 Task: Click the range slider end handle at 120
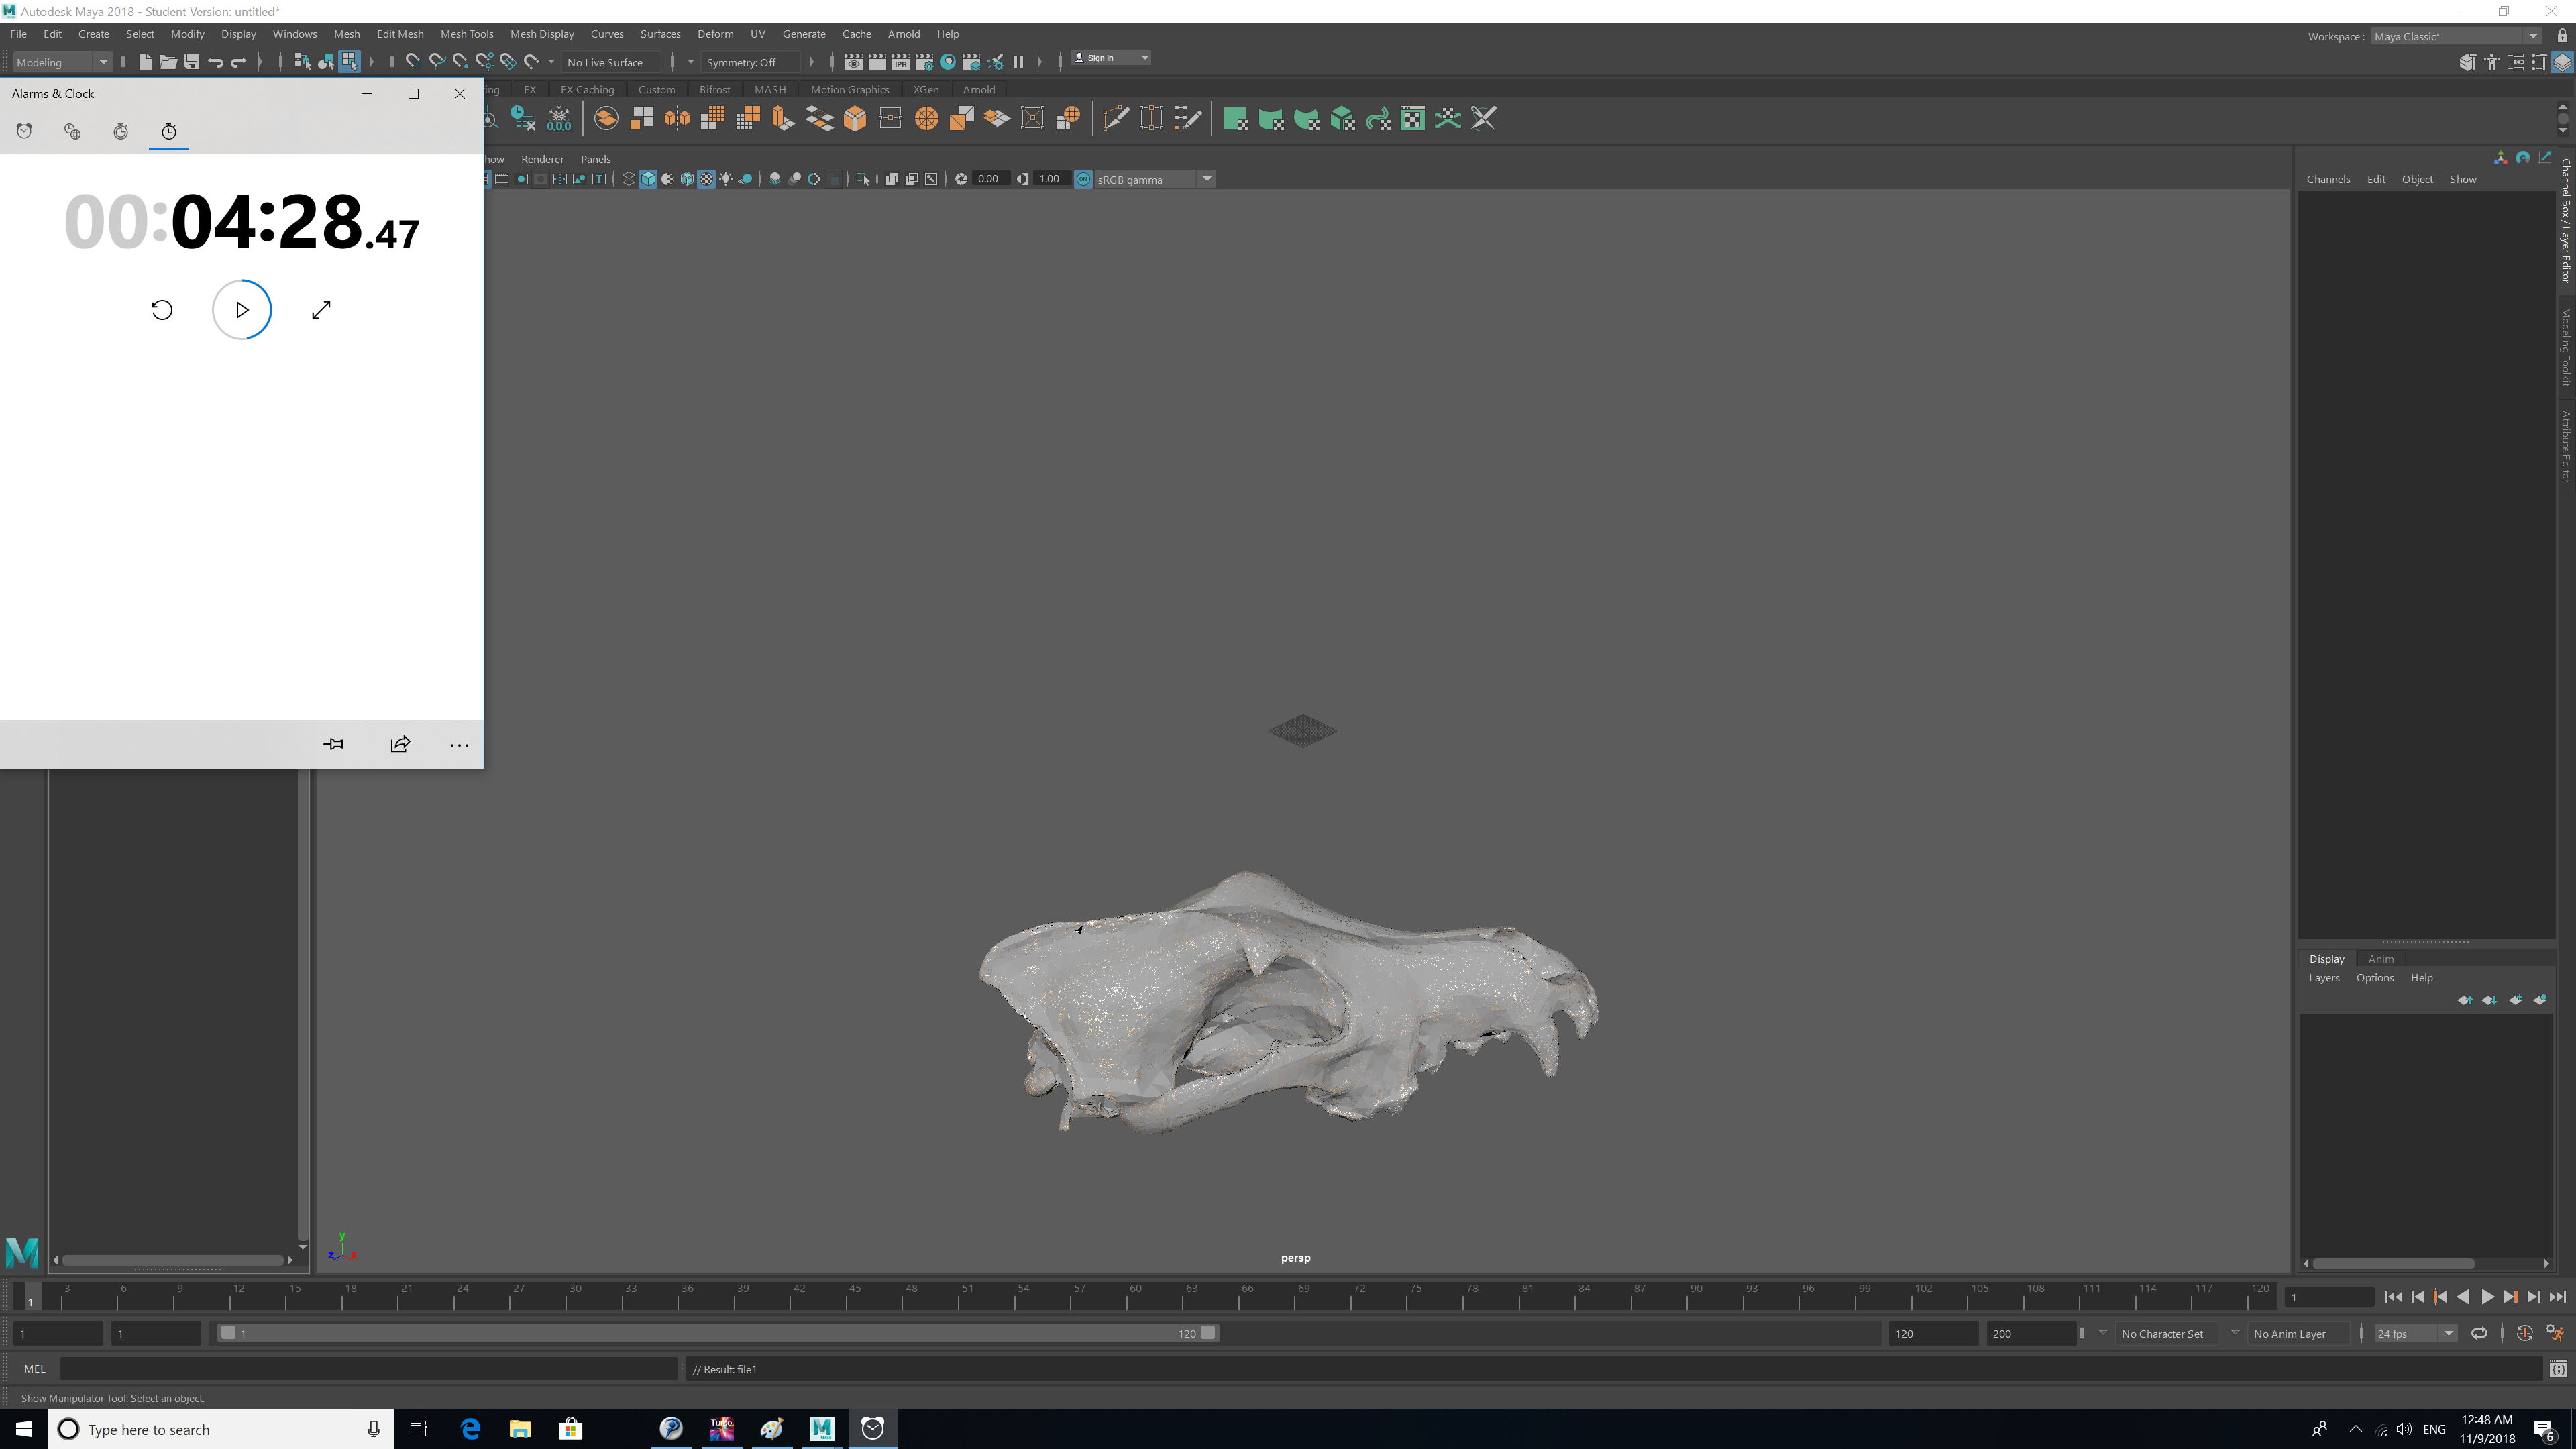point(1208,1332)
